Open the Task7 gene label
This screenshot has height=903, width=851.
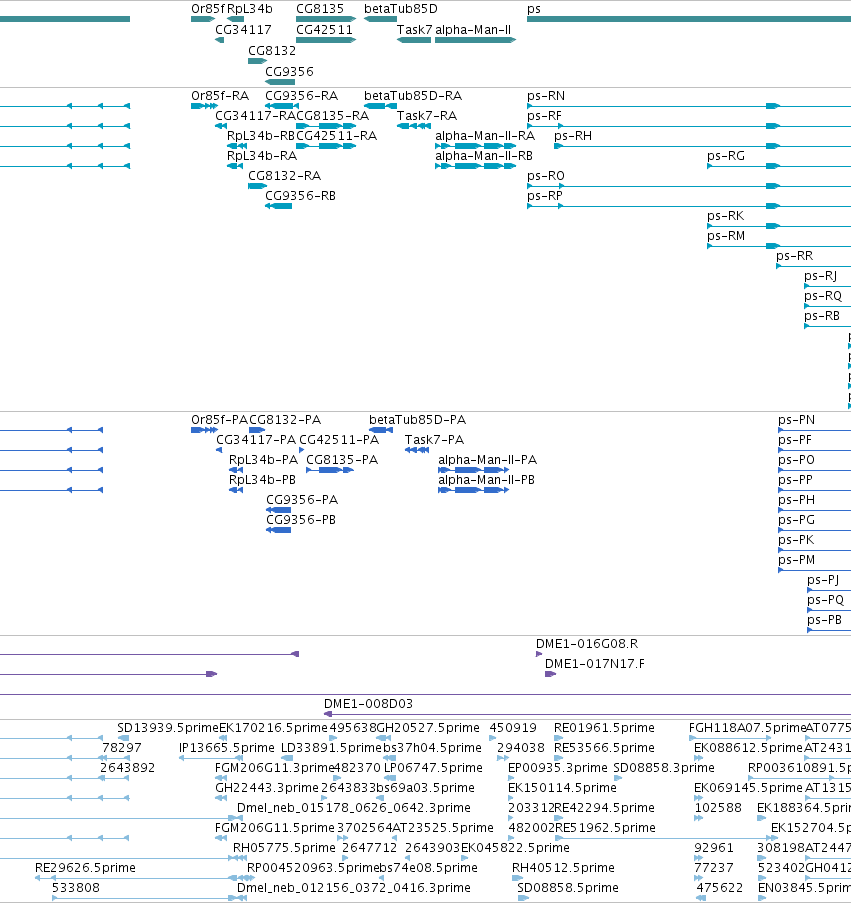pos(414,29)
